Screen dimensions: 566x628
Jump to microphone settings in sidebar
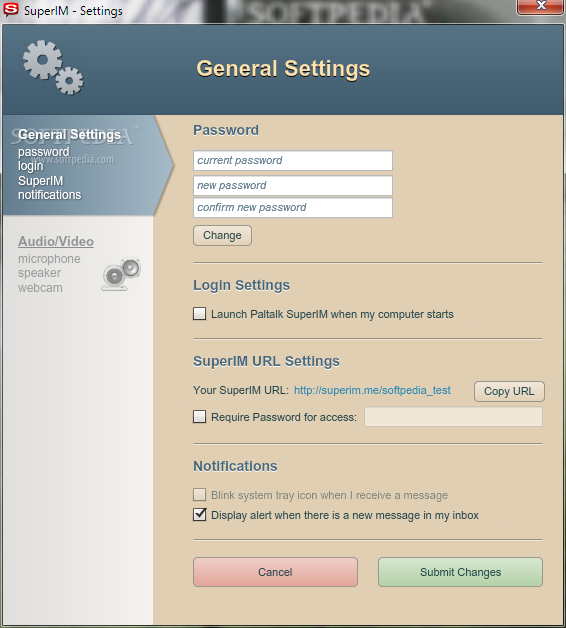pos(49,259)
